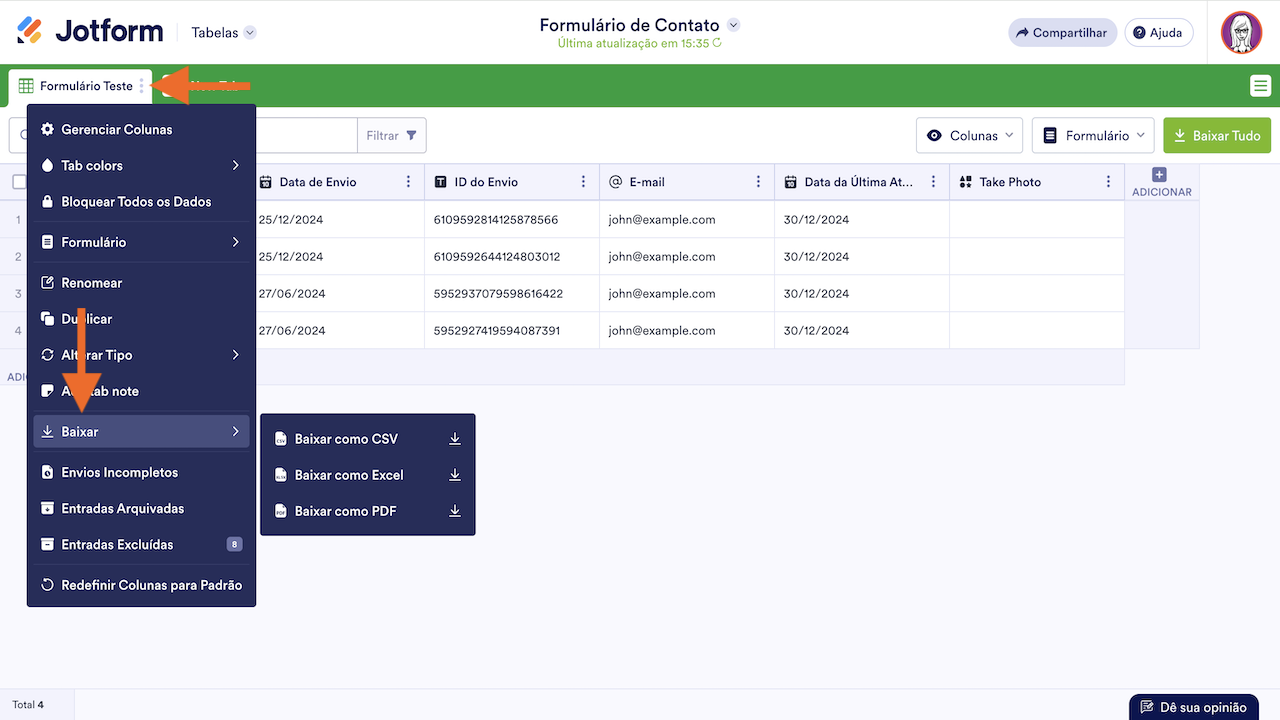Click the add column plus icon
Viewport: 1280px width, 720px height.
tap(1160, 175)
